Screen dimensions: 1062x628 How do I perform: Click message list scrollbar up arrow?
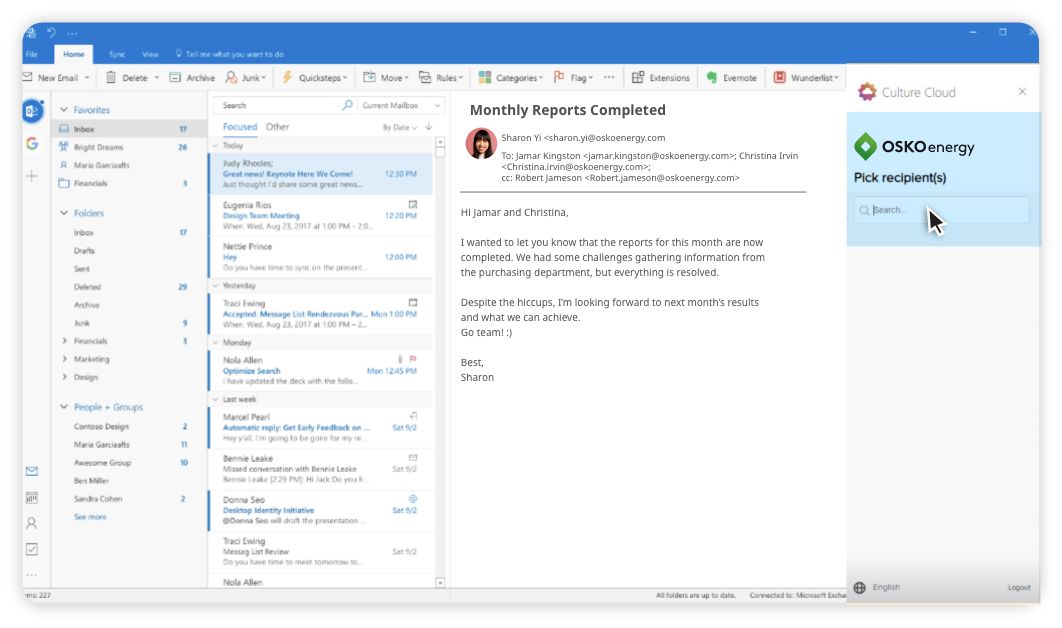440,142
